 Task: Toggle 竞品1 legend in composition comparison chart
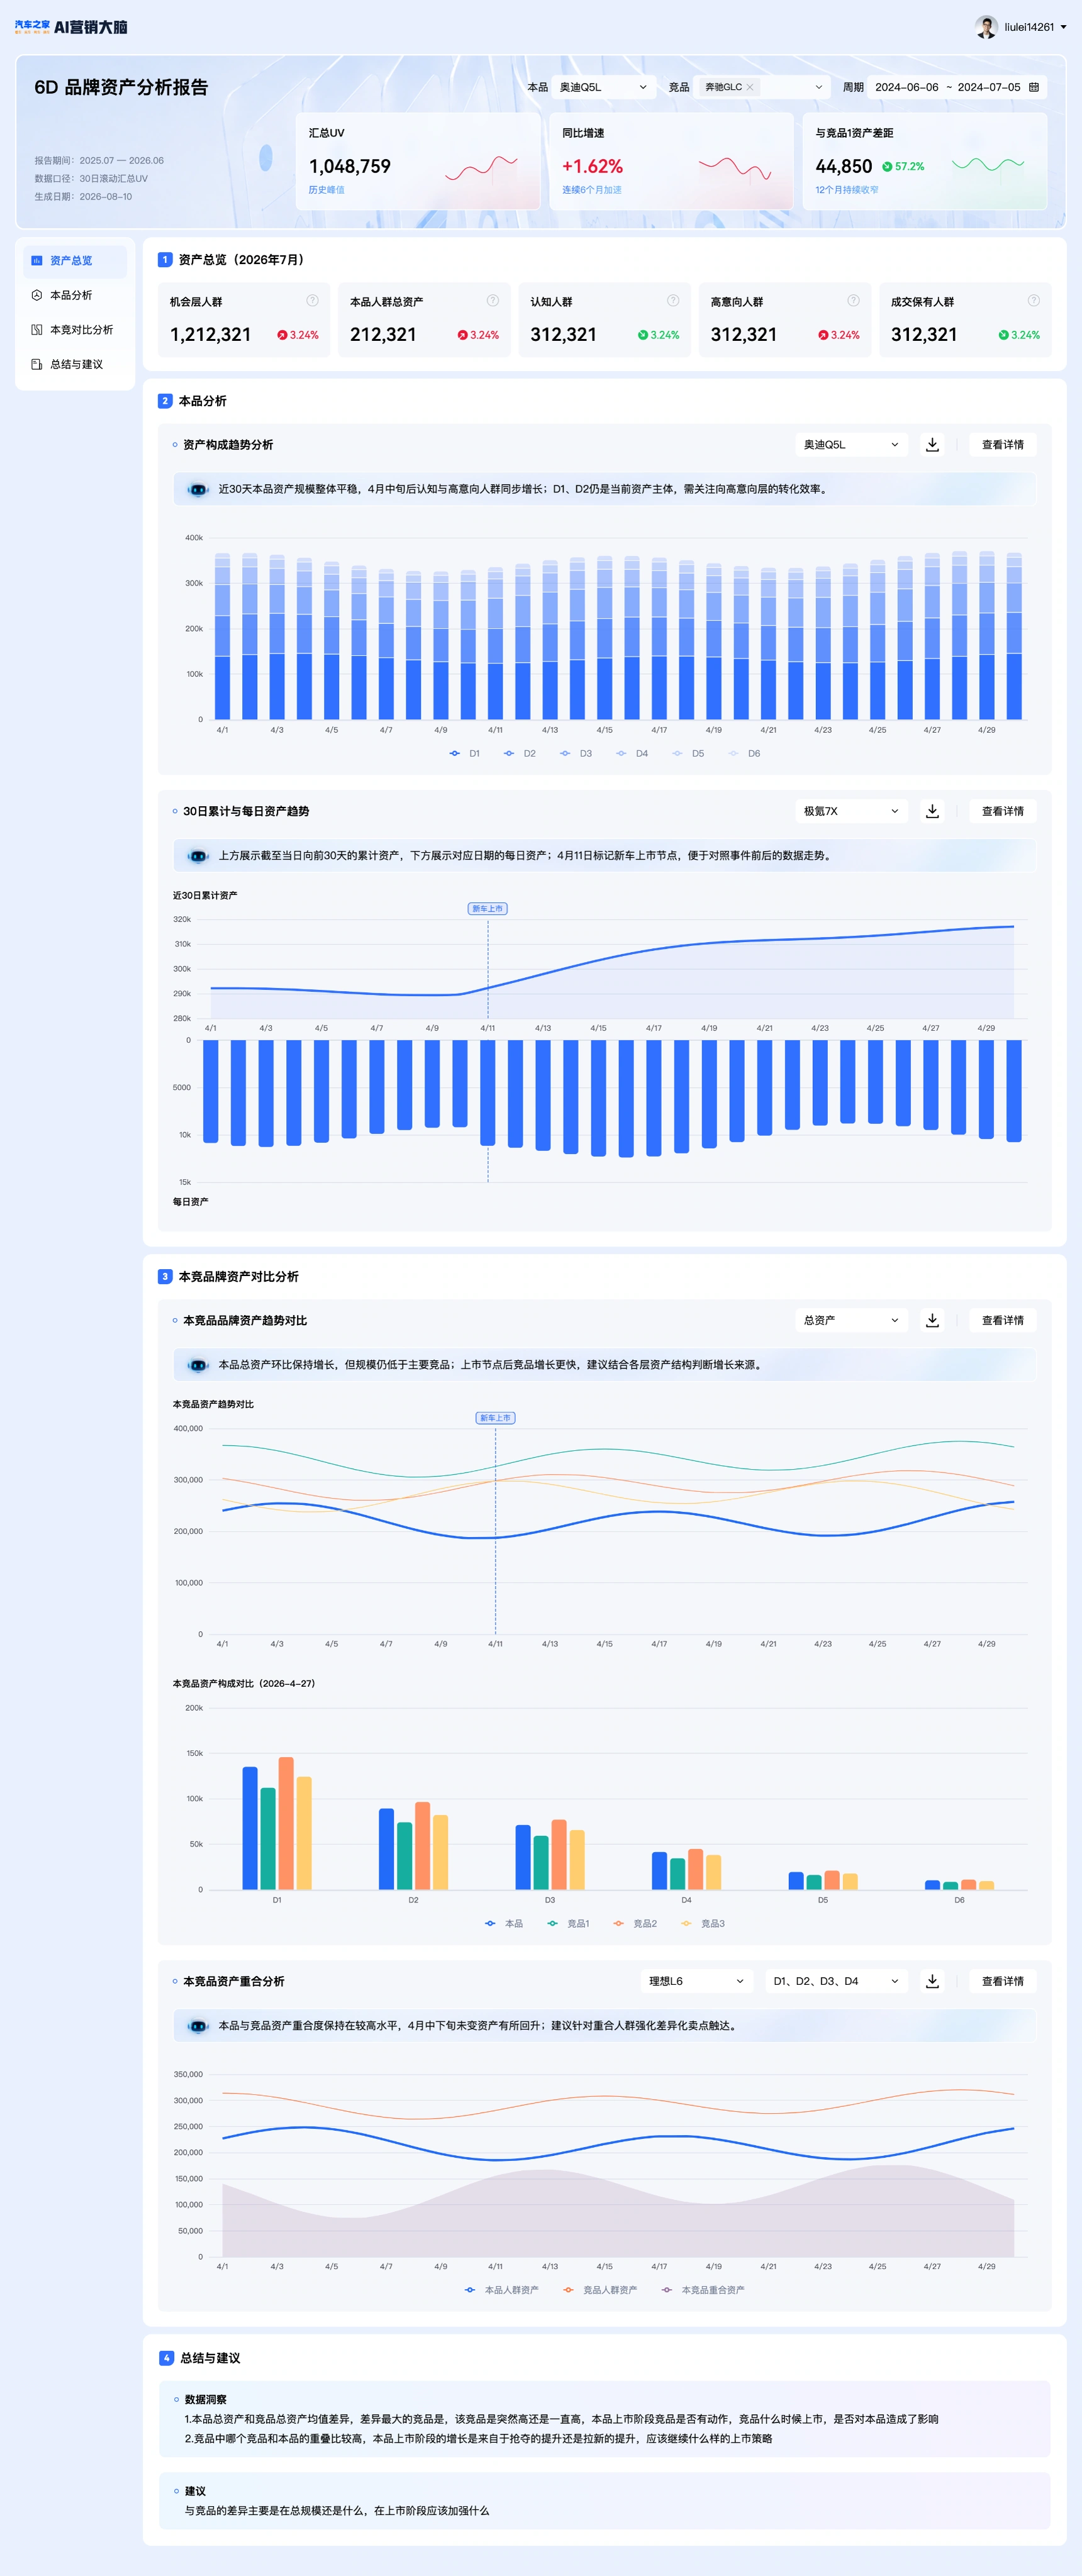click(x=568, y=1924)
